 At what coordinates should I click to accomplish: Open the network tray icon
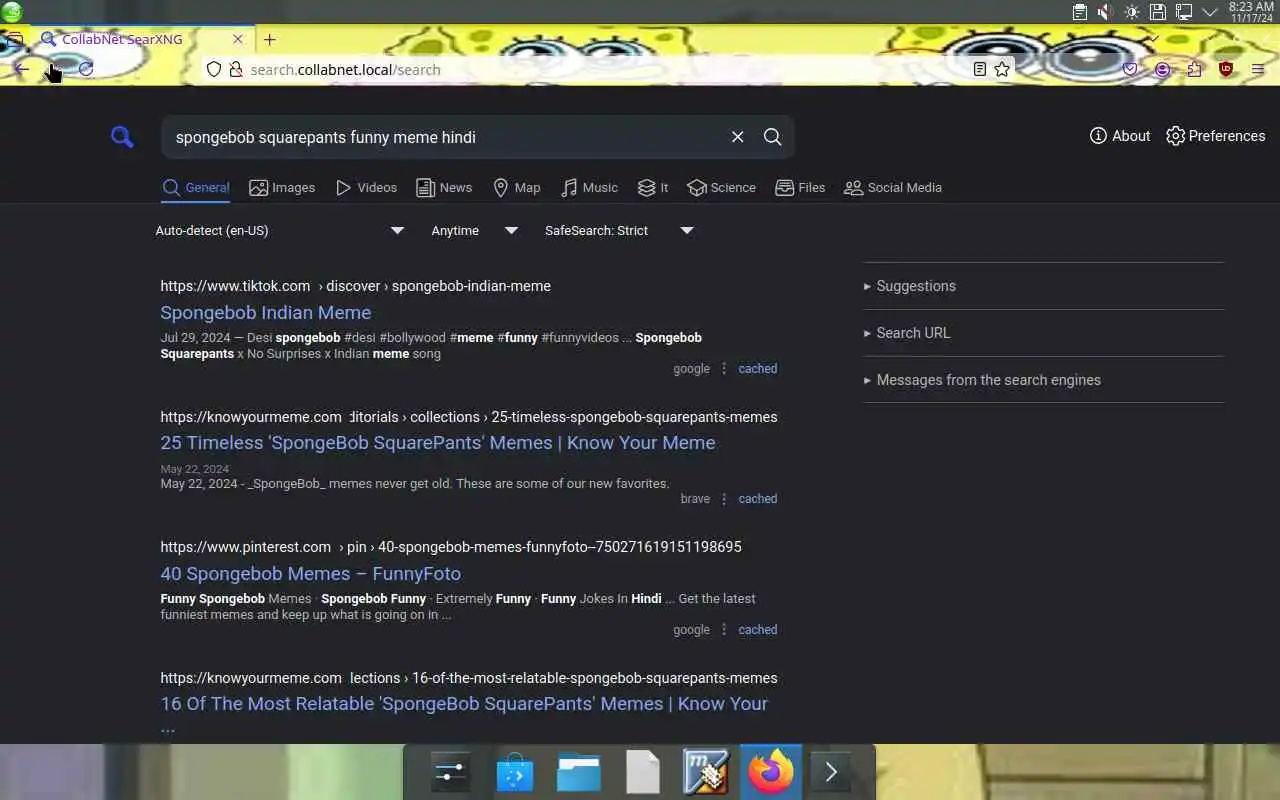coord(1183,12)
